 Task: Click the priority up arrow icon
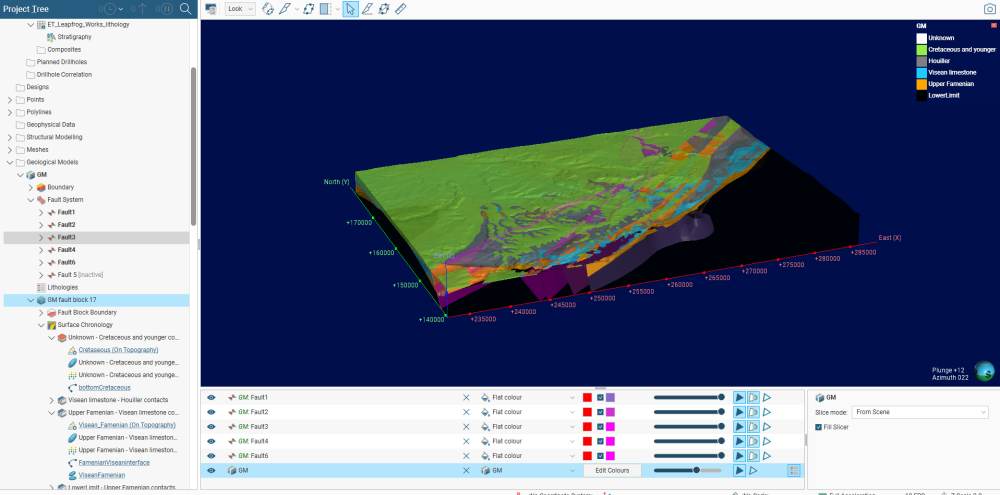pos(142,9)
